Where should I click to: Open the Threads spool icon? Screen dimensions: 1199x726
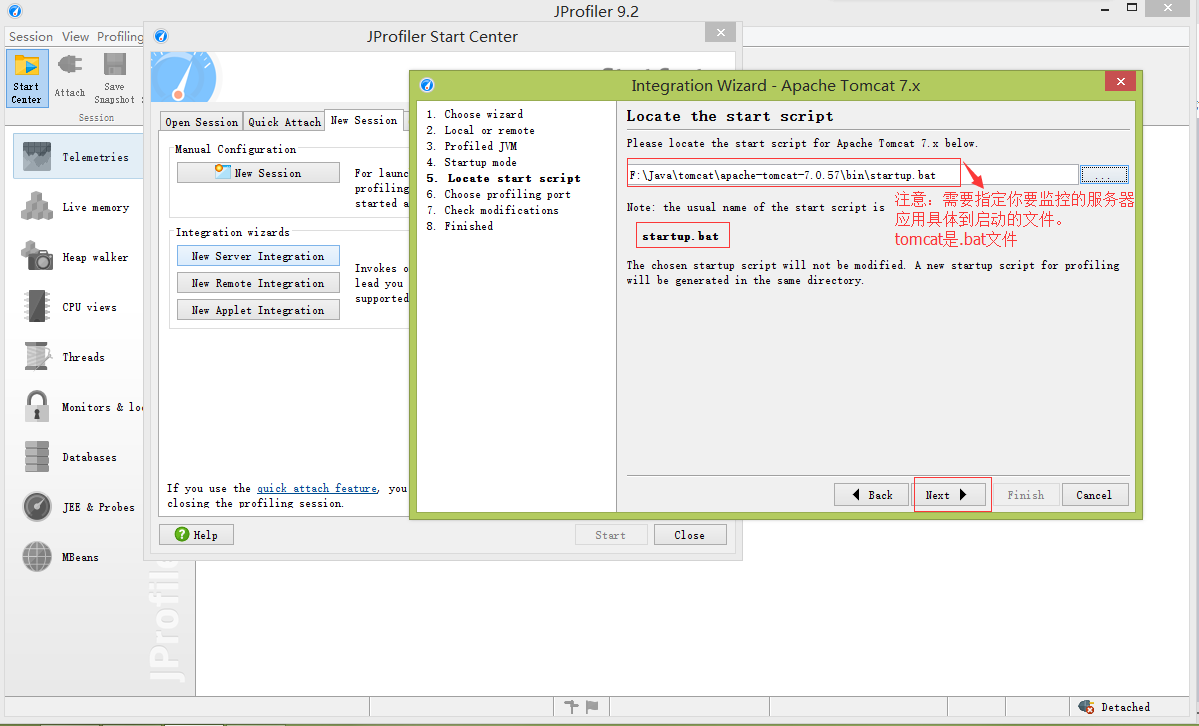(37, 356)
